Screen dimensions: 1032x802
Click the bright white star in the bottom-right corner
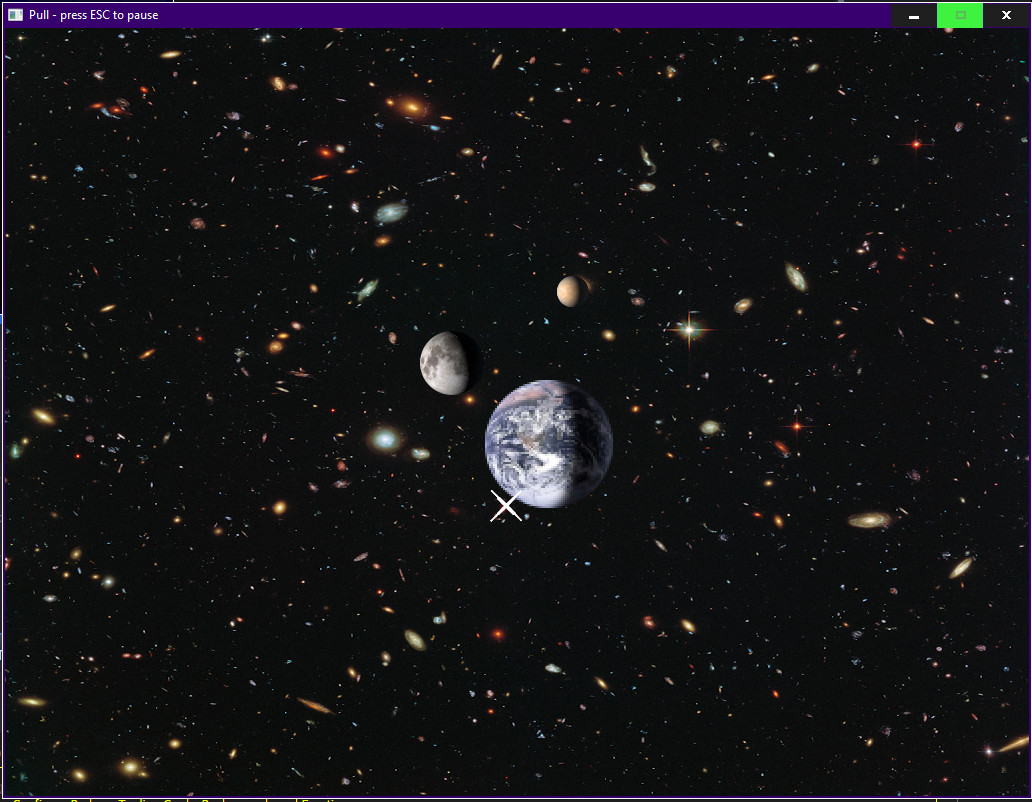pyautogui.click(x=989, y=750)
